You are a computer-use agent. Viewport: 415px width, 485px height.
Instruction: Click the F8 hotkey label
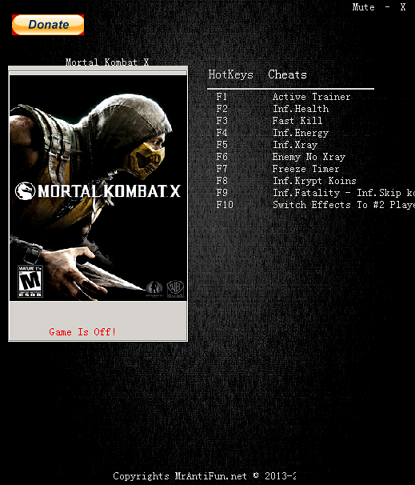222,181
